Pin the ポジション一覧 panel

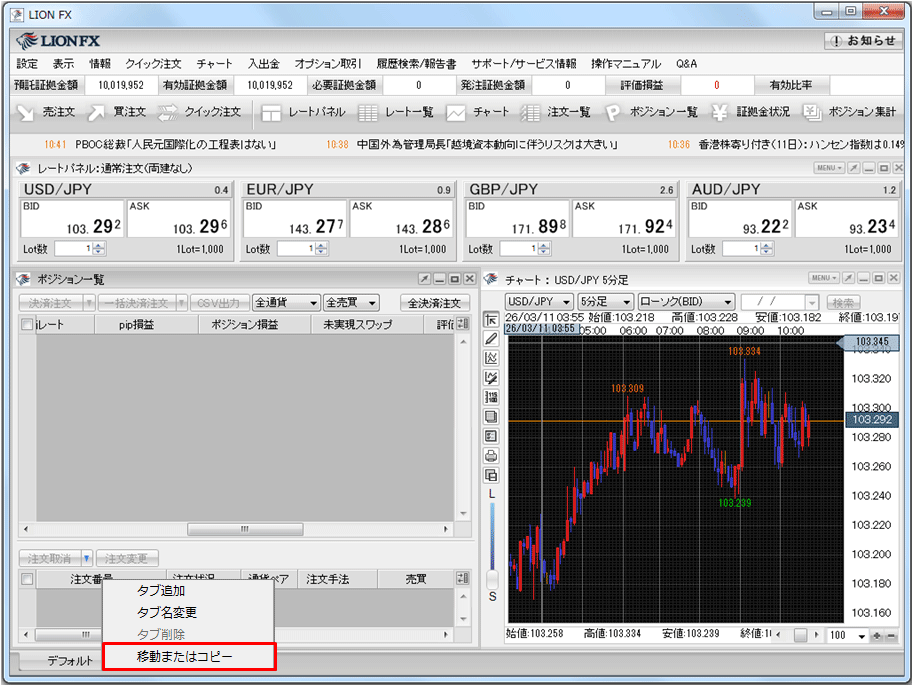click(x=424, y=279)
